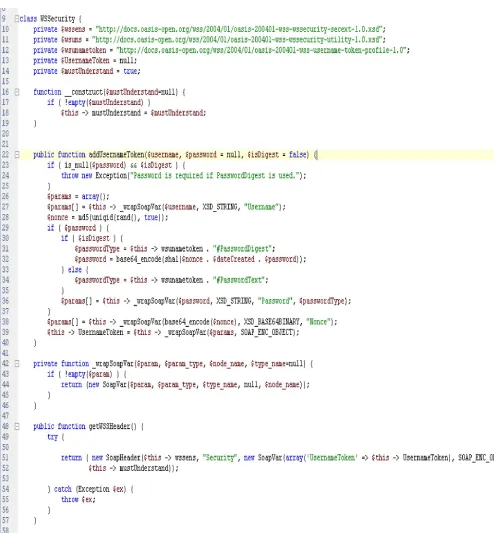Screen dimensions: 494x533
Task: Click the "__construct" function name
Action: (x=84, y=92)
